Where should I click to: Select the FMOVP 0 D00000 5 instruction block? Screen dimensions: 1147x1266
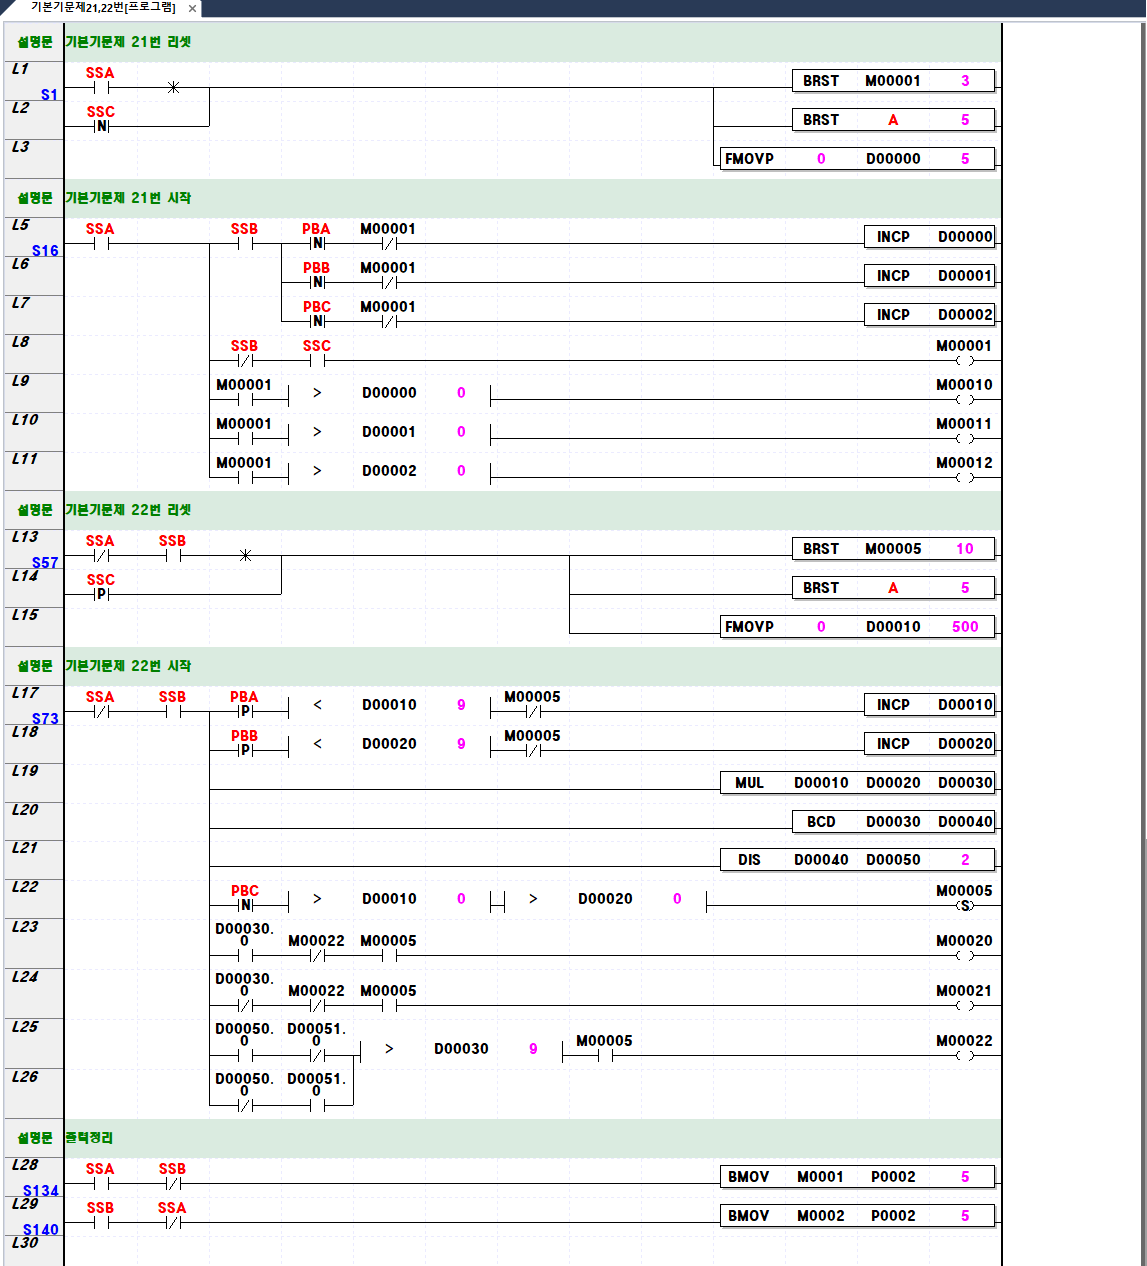[857, 159]
